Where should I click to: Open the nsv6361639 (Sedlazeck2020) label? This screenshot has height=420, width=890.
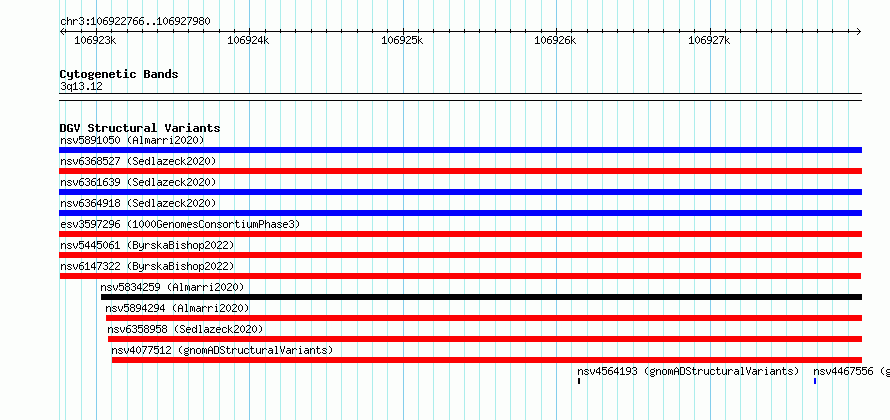138,182
